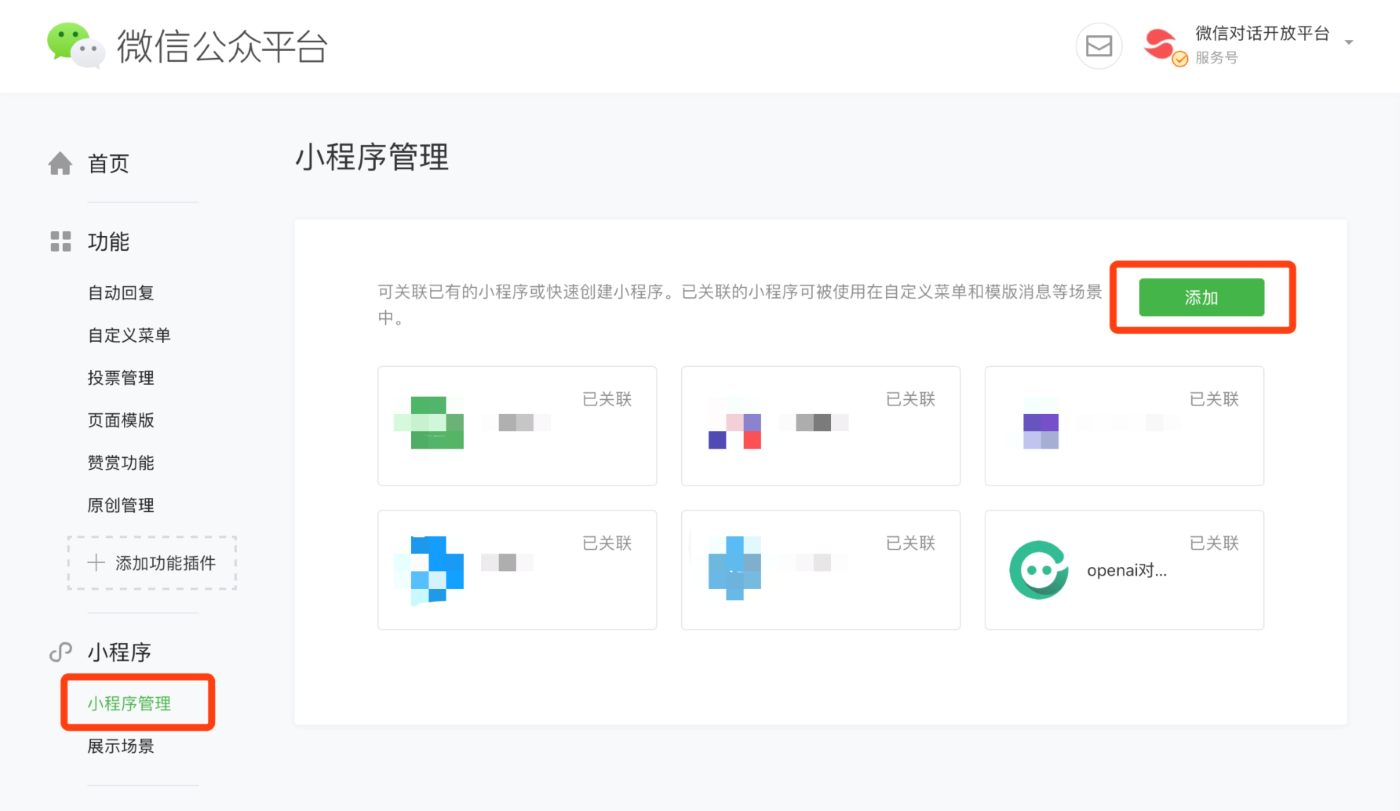Click the green openai mini program icon
This screenshot has height=811, width=1400.
point(1038,570)
